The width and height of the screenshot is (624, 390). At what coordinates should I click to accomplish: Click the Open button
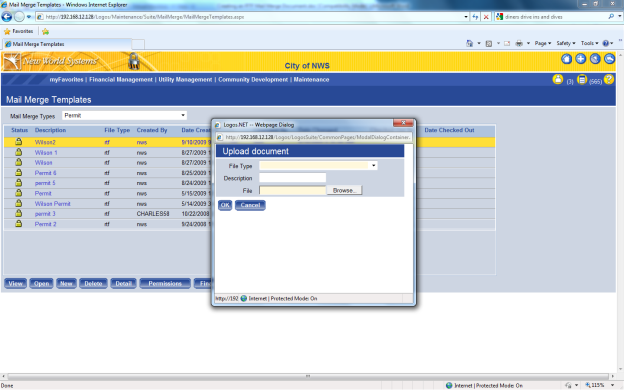(x=41, y=283)
